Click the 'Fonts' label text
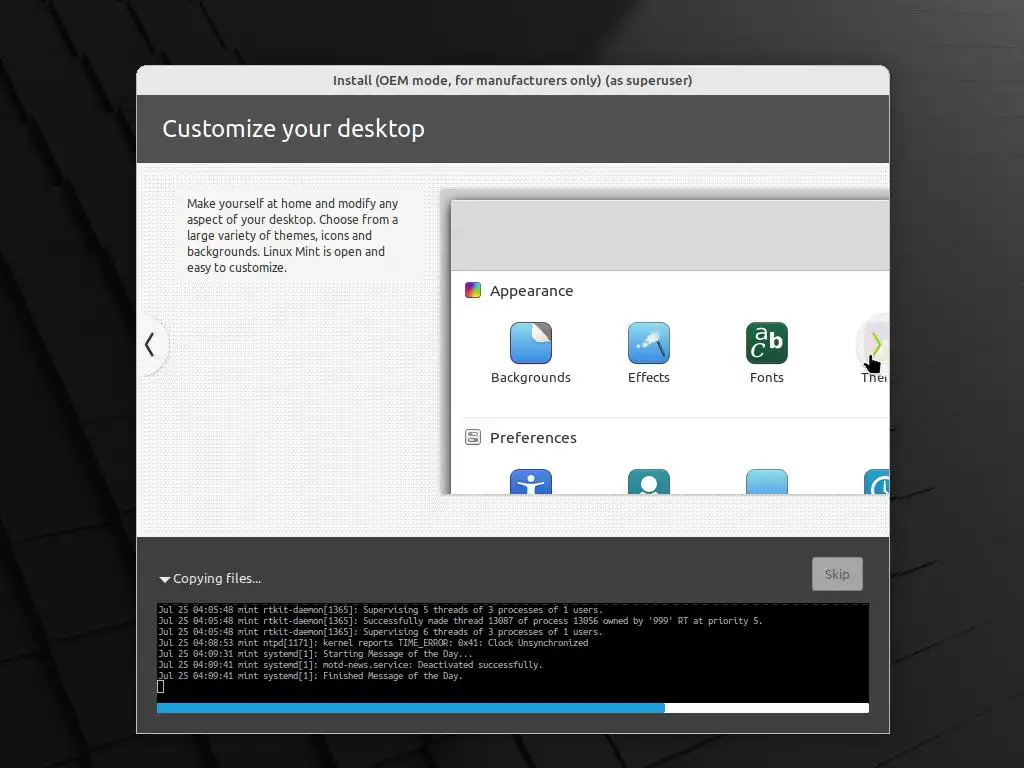This screenshot has height=768, width=1024. [767, 377]
